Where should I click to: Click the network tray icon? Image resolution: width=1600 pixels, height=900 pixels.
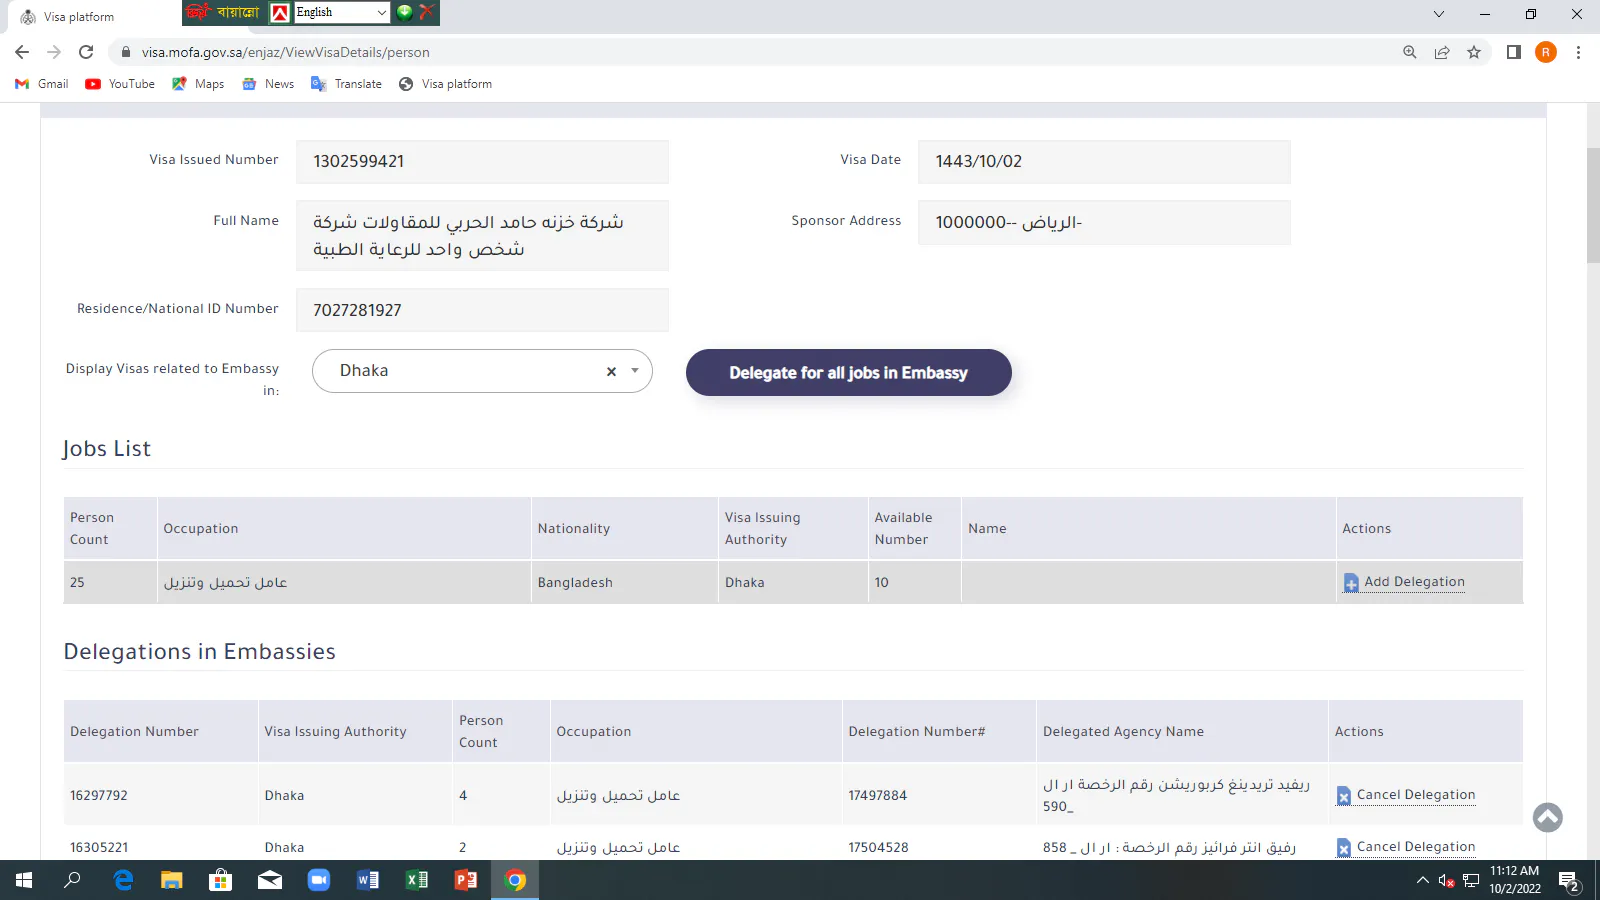pos(1471,881)
